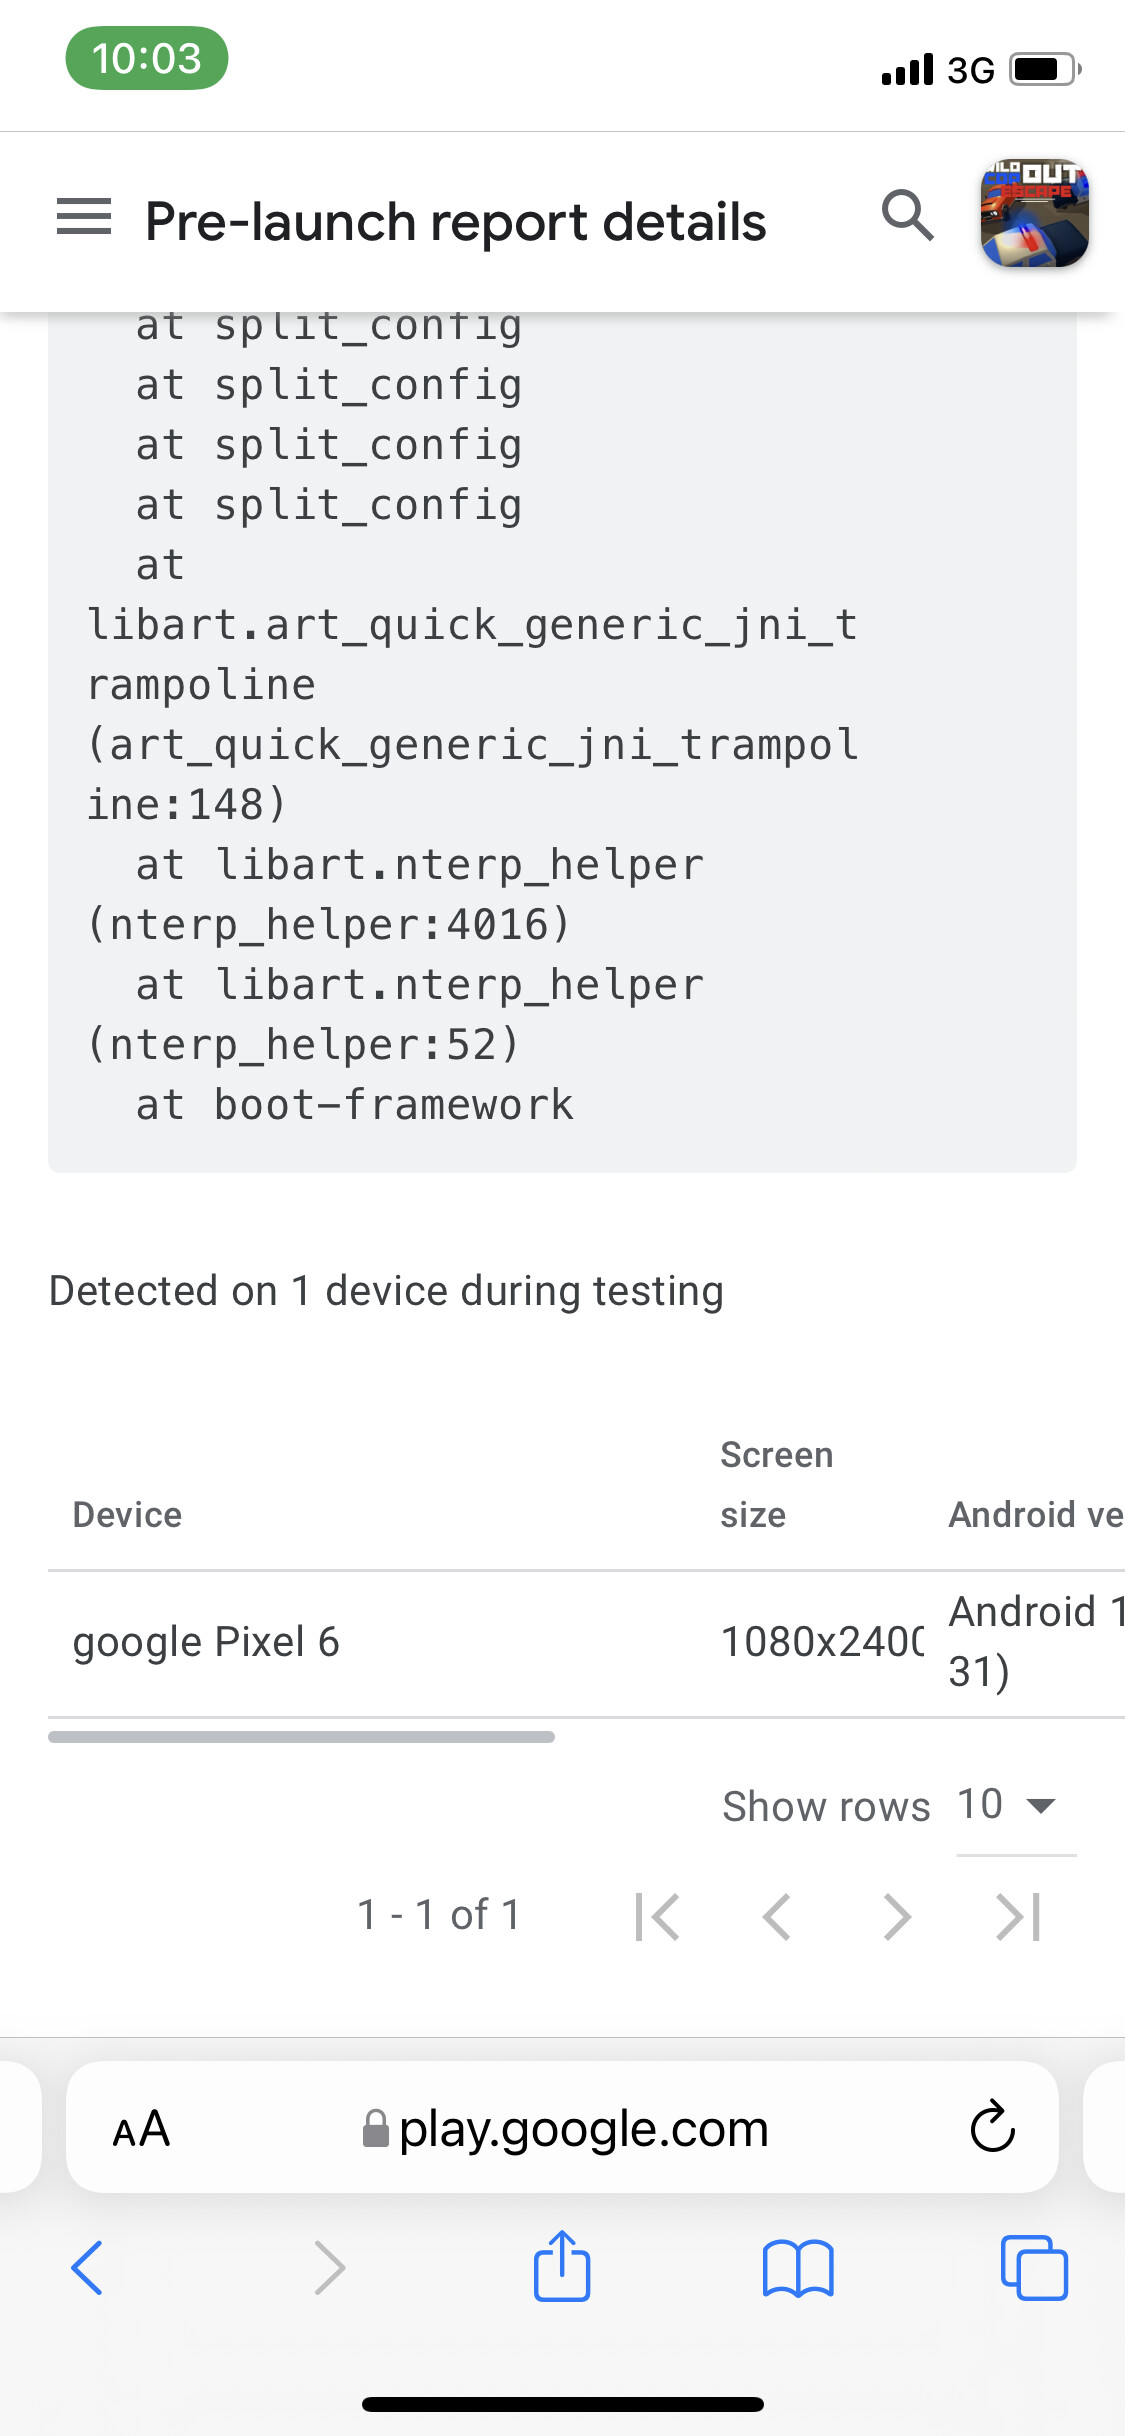
Task: Go to the first page of the device table
Action: [x=658, y=1916]
